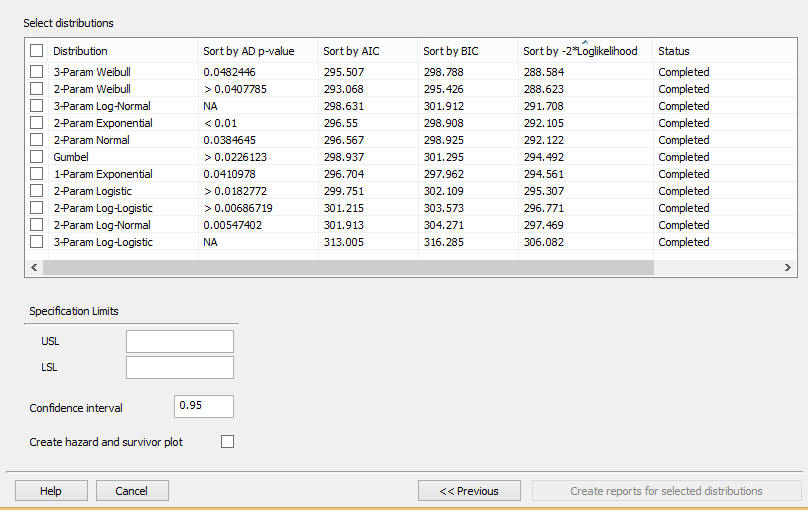Click the Status column header

point(673,51)
